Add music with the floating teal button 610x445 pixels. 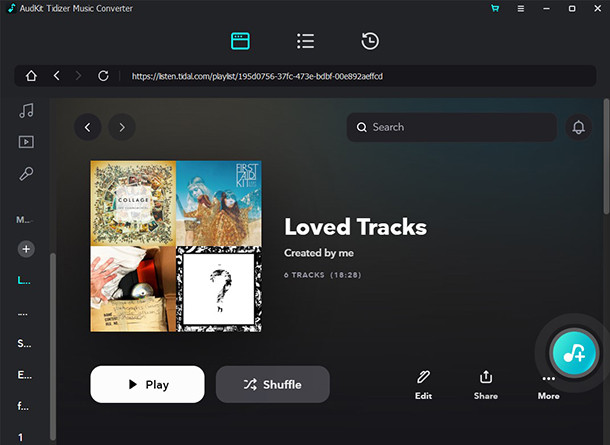pos(574,353)
